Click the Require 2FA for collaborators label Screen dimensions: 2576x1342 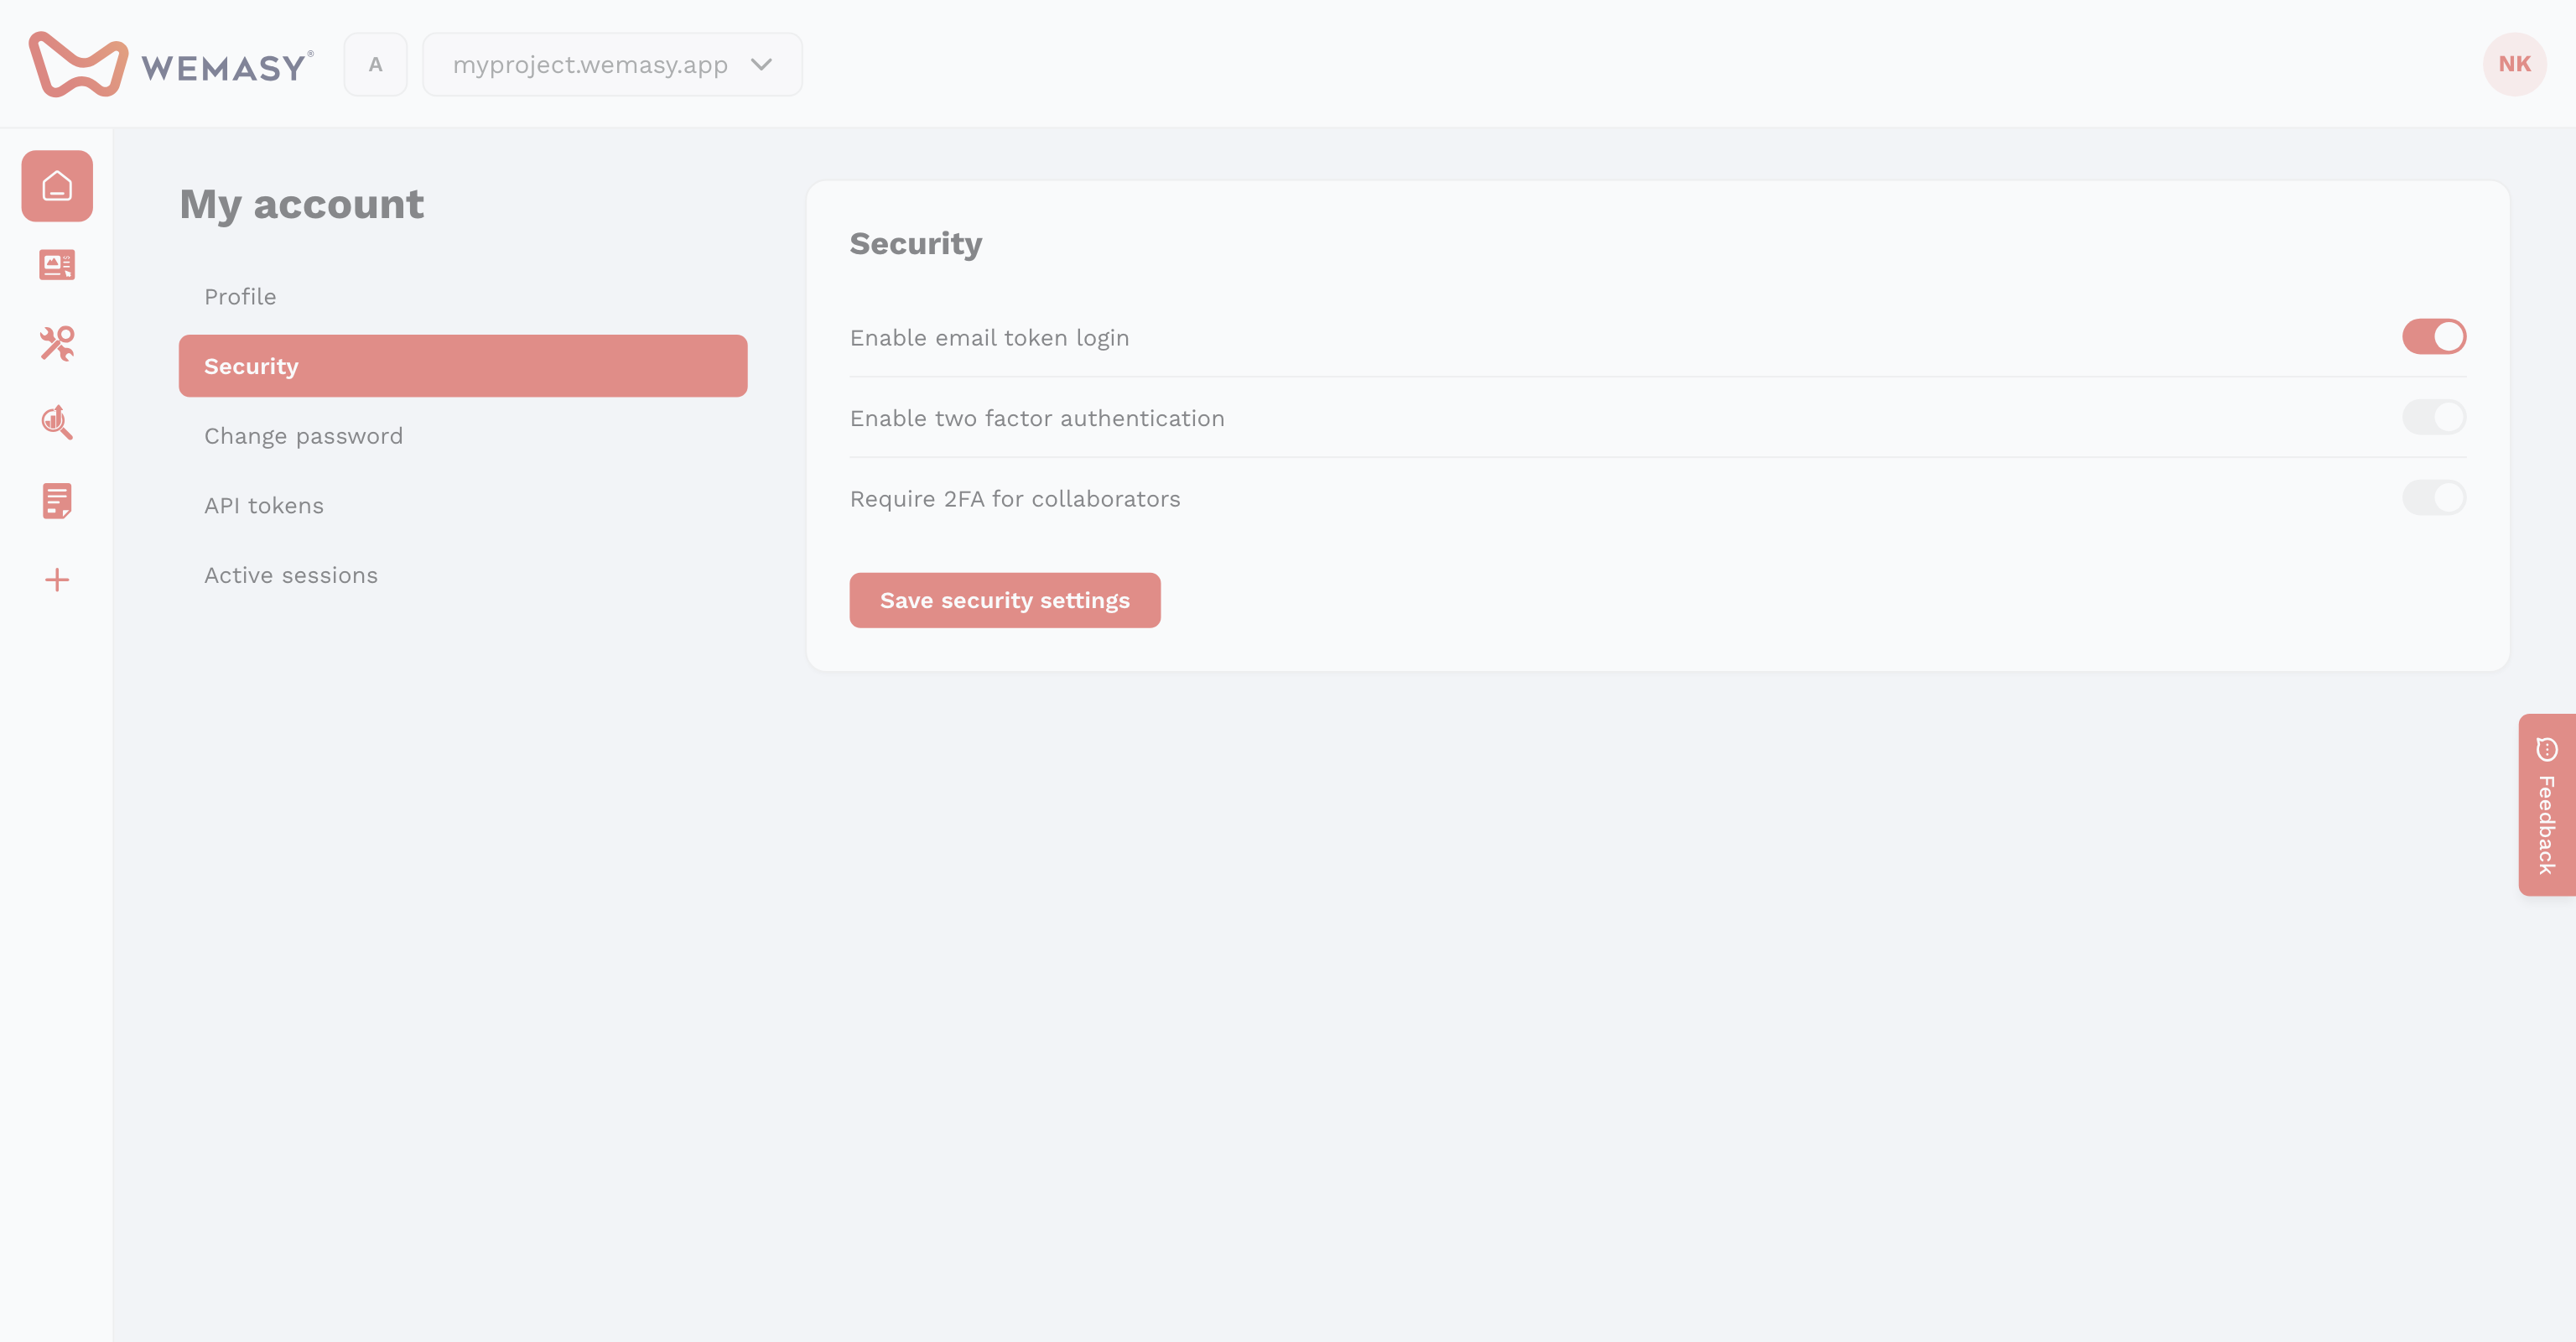1015,499
